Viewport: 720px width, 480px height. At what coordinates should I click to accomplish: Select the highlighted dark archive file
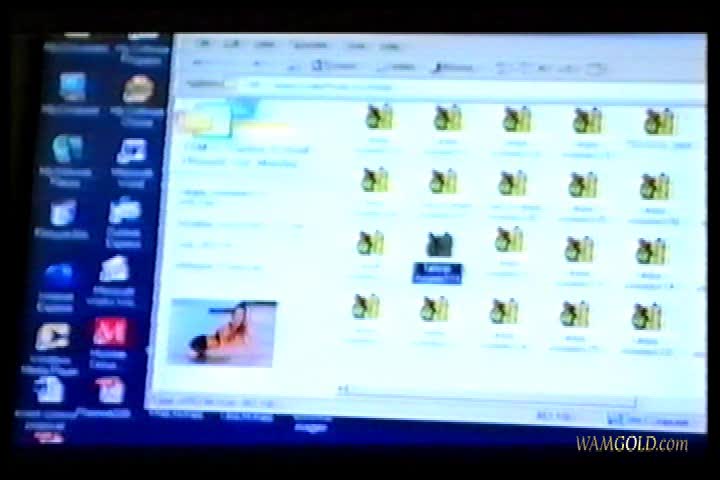tap(437, 247)
